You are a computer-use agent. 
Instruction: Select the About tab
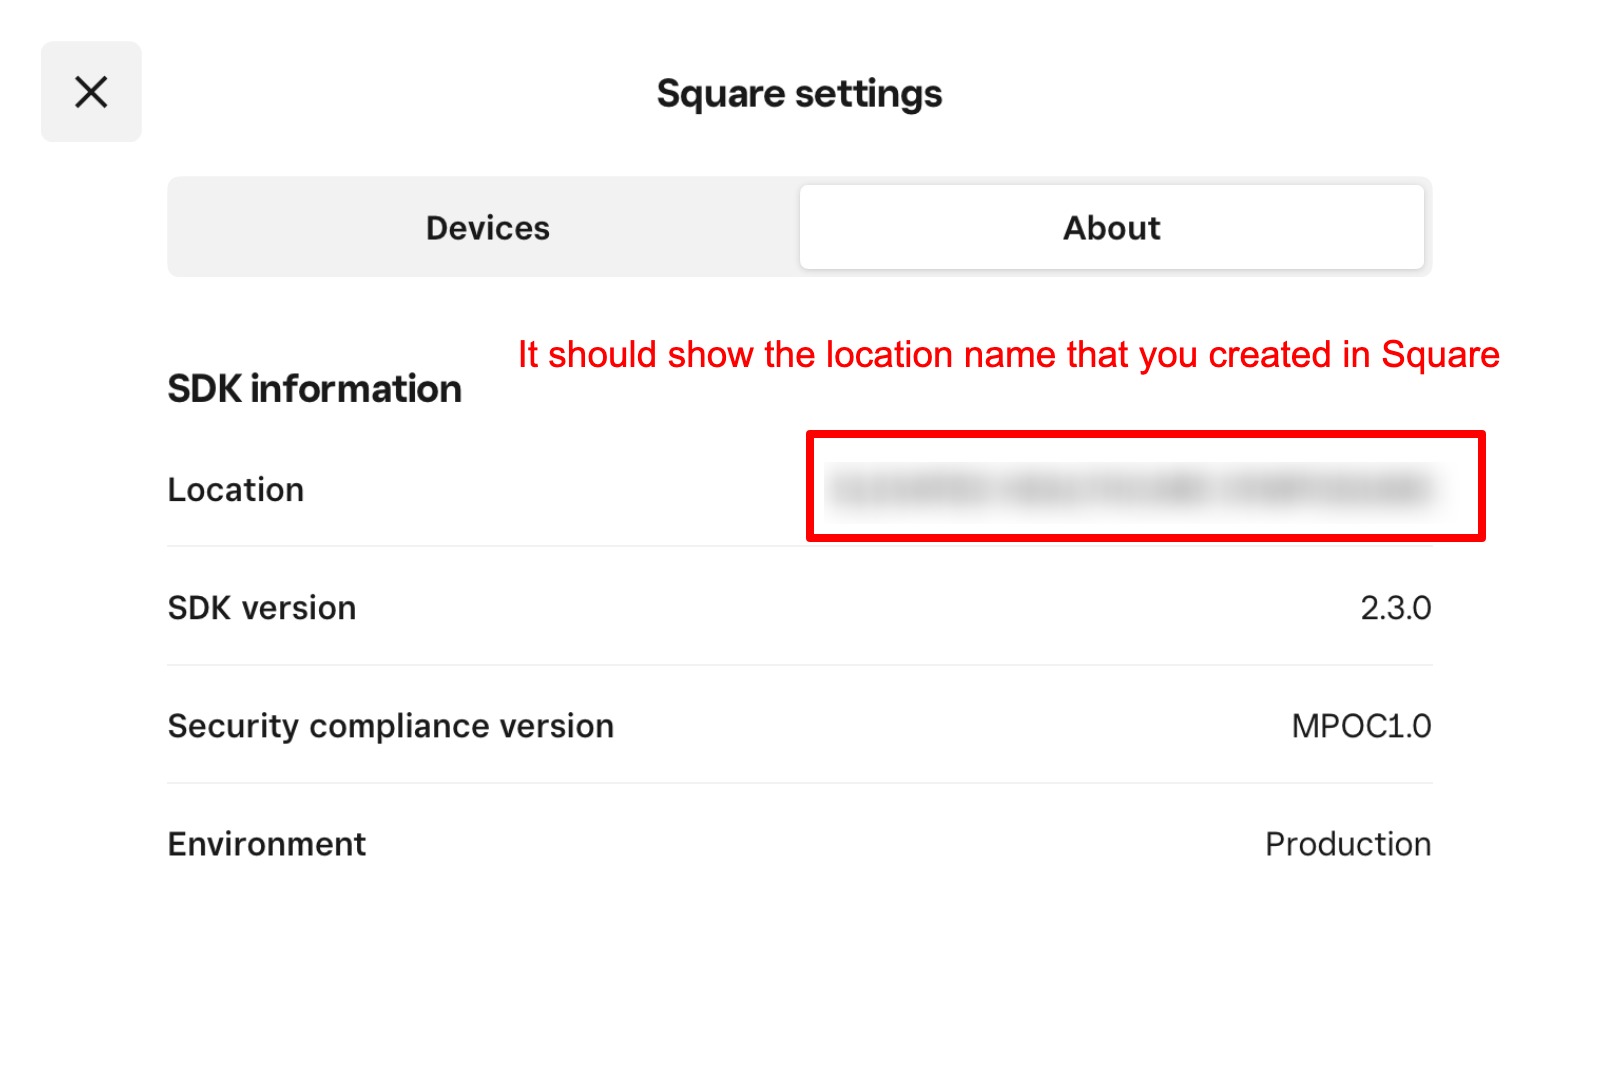(x=1111, y=228)
